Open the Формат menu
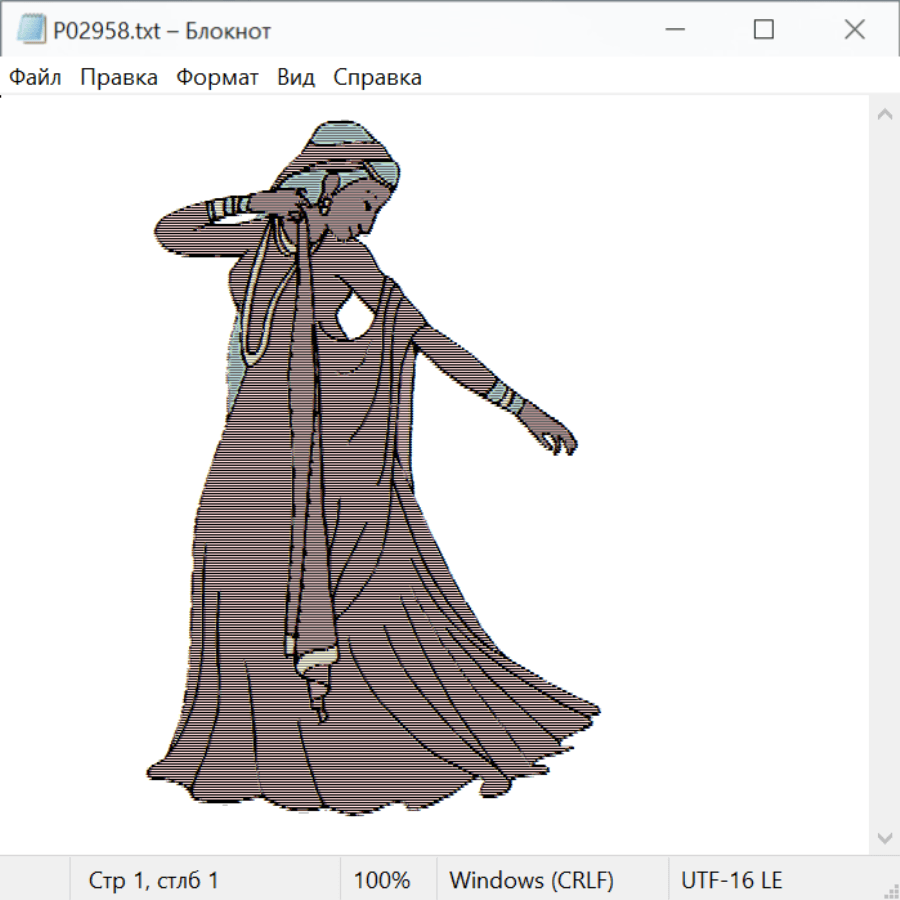Viewport: 900px width, 900px height. pyautogui.click(x=217, y=77)
